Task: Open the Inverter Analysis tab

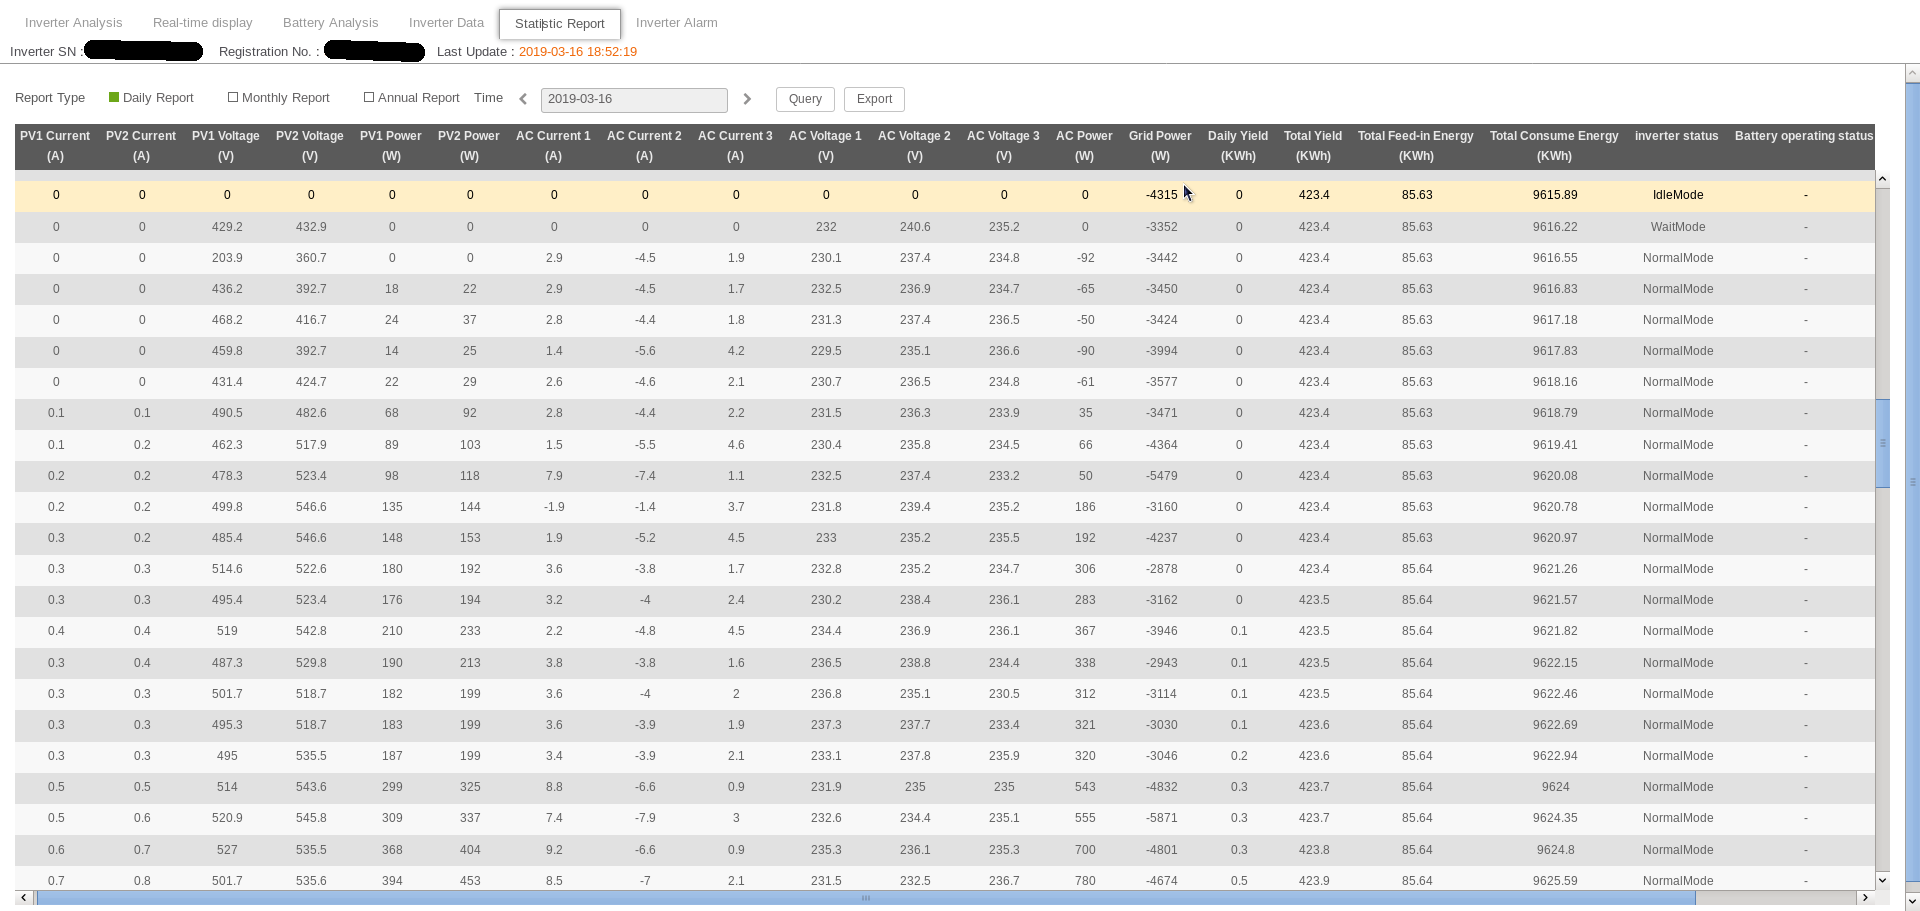Action: click(73, 23)
